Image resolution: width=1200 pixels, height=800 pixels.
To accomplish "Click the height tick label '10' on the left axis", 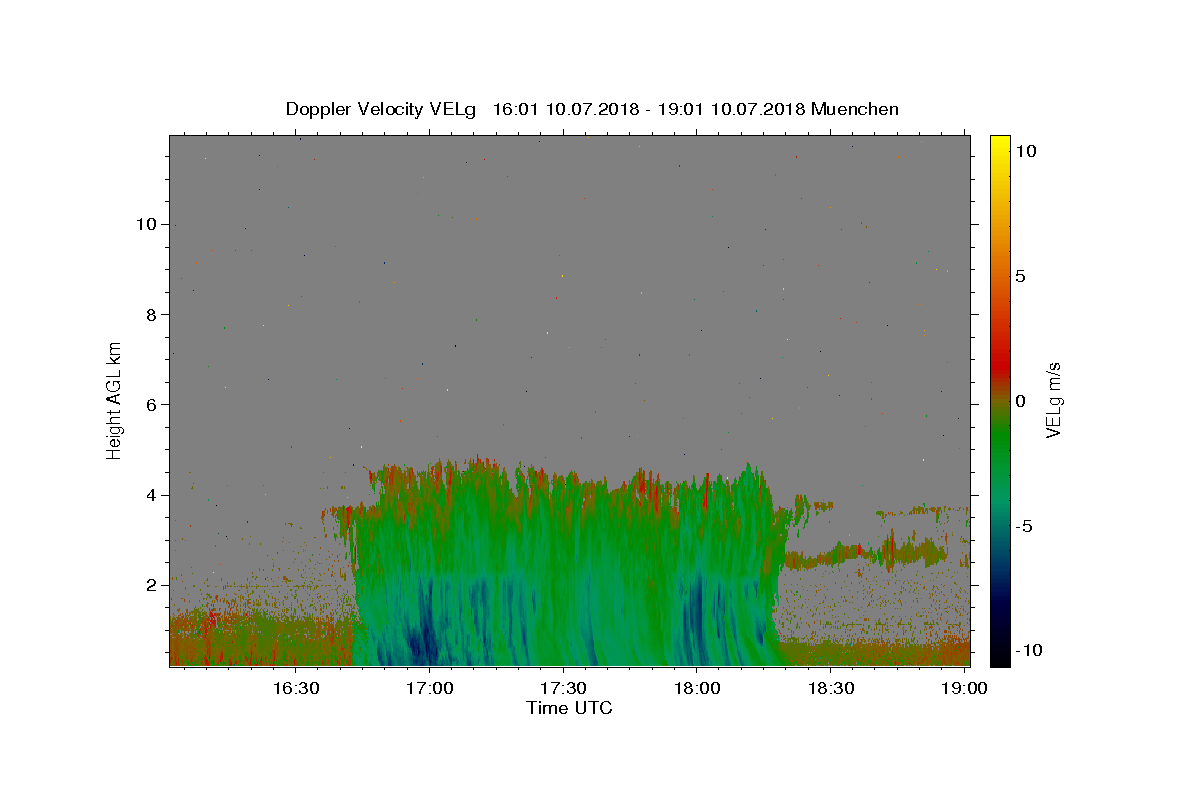I will [147, 224].
